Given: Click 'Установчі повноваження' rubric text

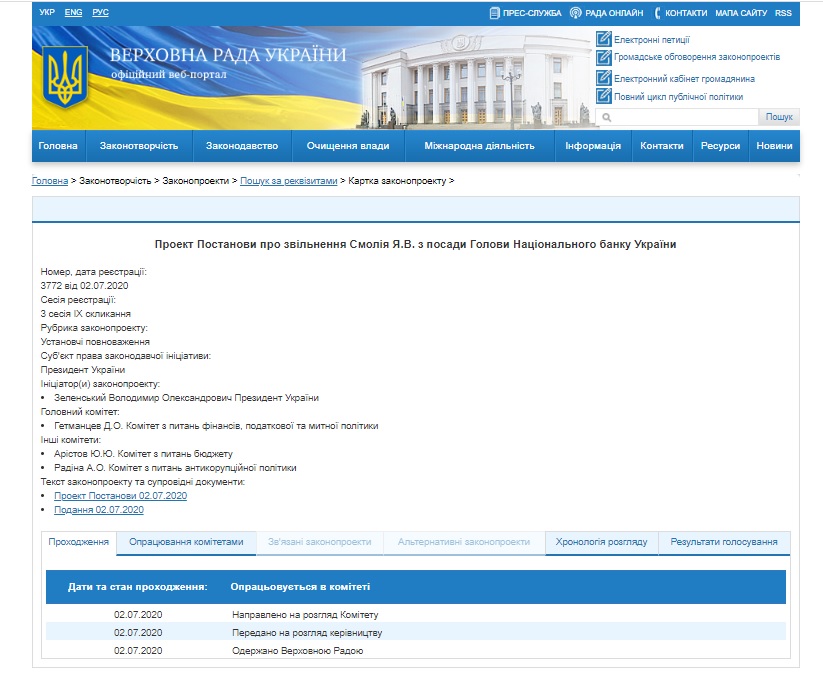Looking at the screenshot, I should 95,342.
